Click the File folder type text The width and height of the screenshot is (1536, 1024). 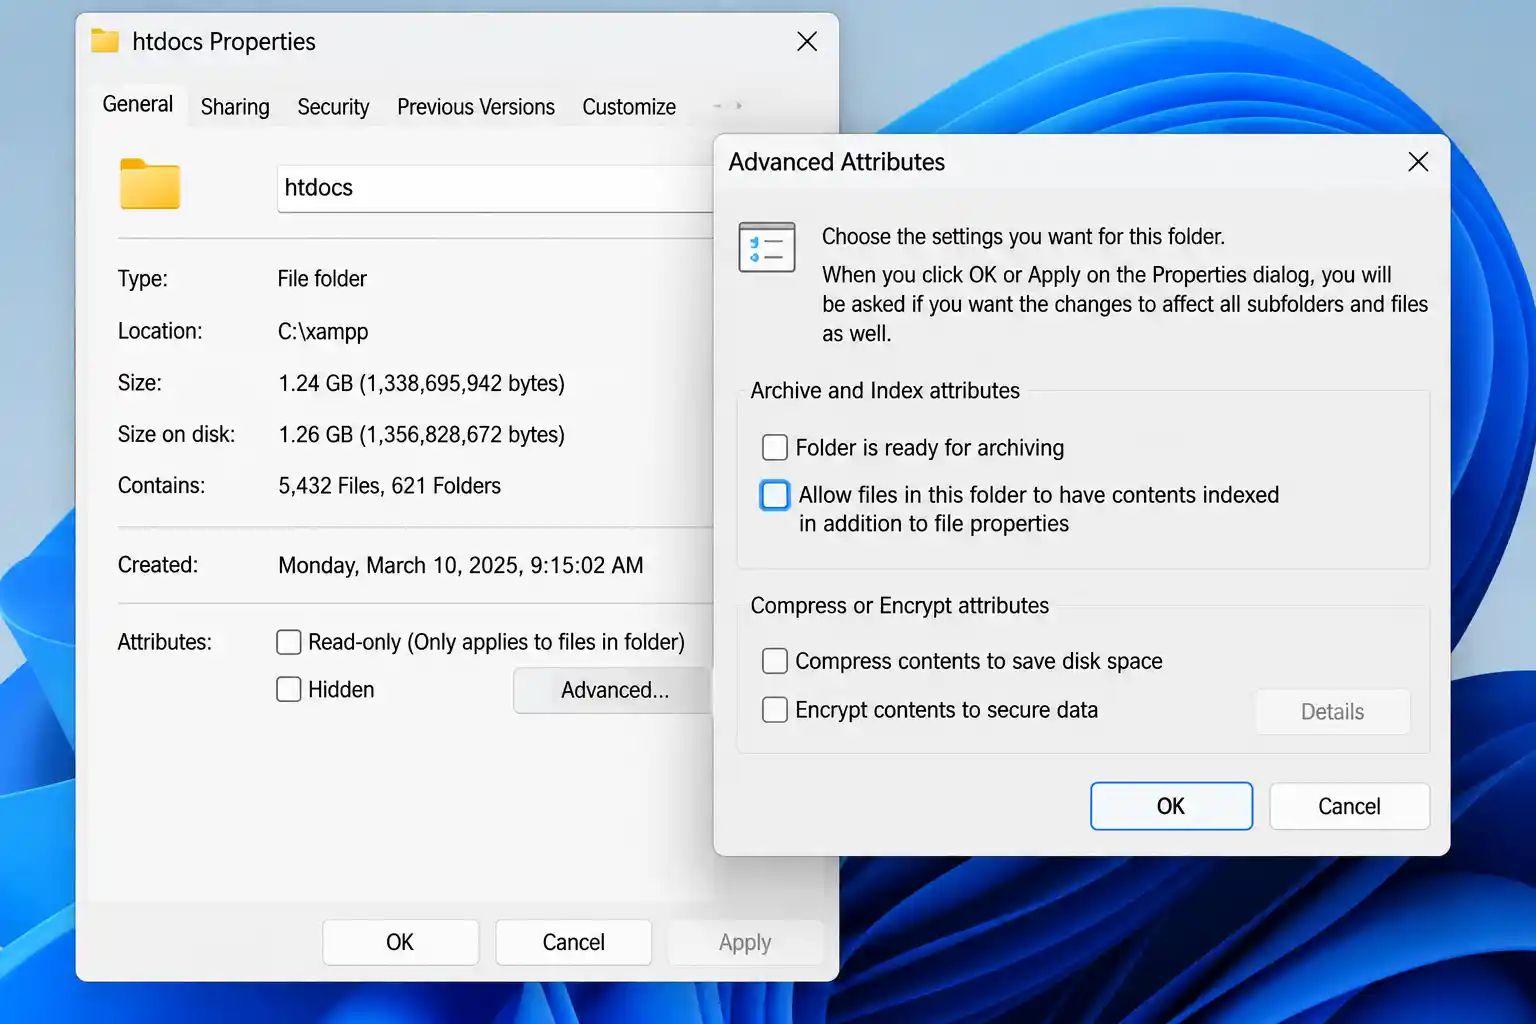pos(322,279)
